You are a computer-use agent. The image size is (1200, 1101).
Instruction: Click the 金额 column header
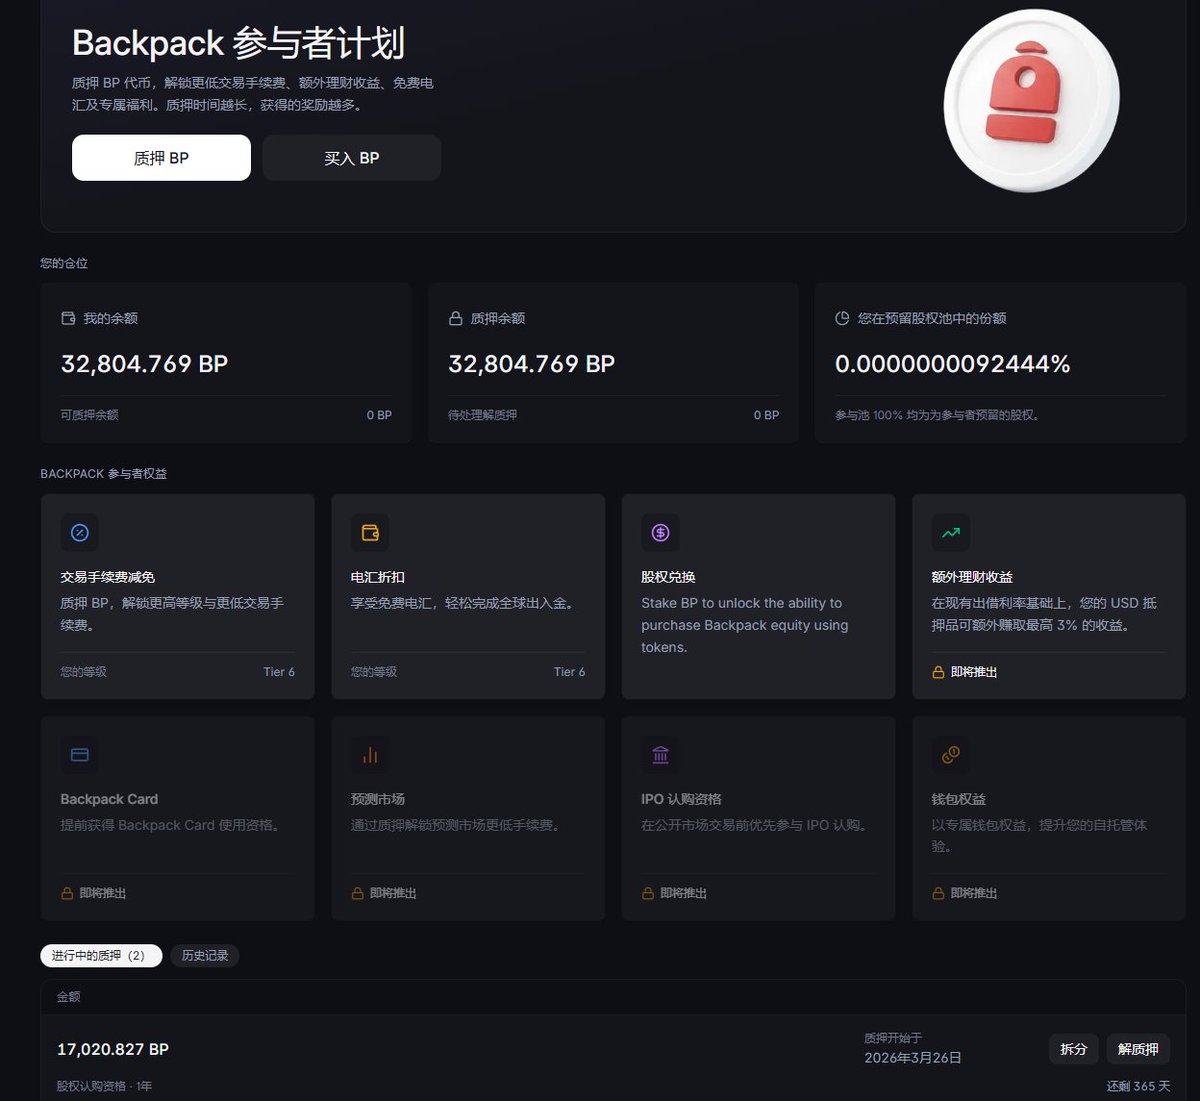[68, 997]
